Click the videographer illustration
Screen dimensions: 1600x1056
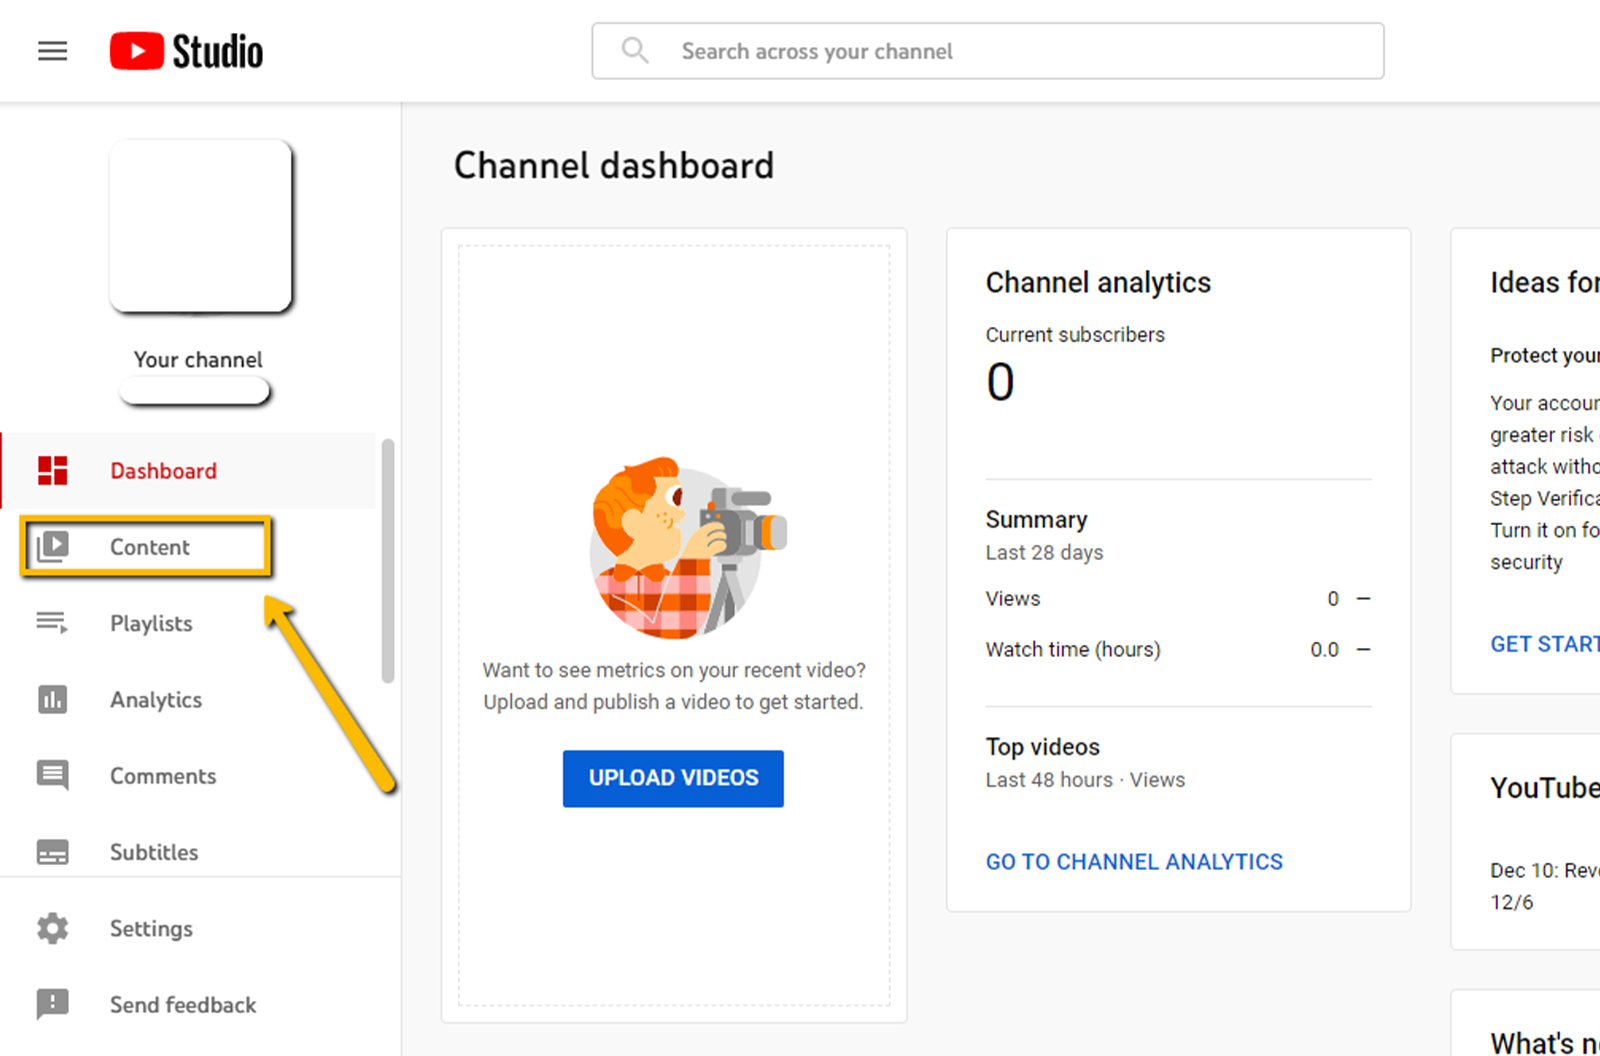[688, 547]
